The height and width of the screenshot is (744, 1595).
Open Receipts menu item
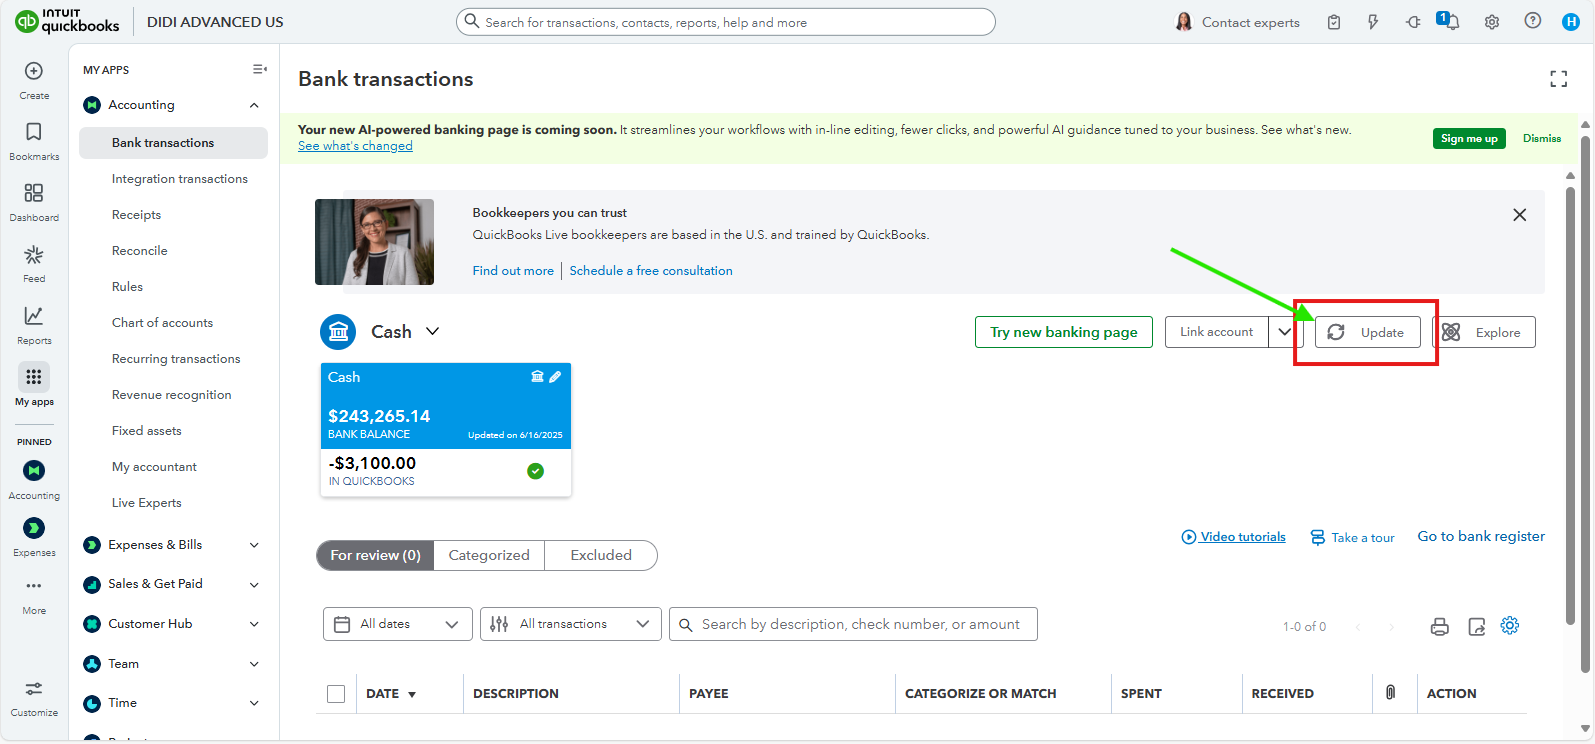tap(136, 215)
